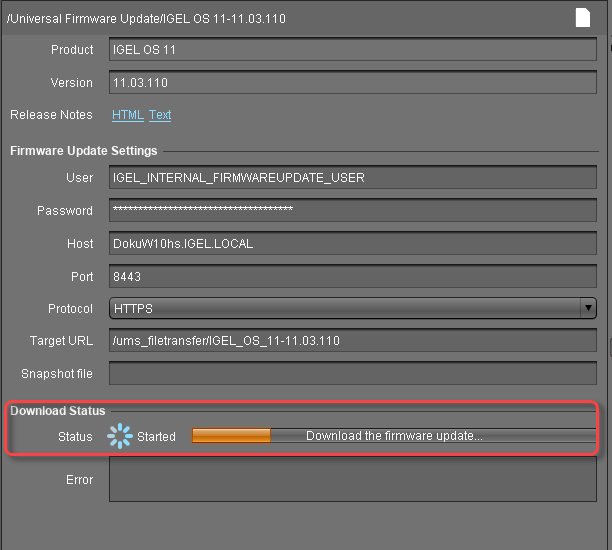This screenshot has height=550, width=612.
Task: Click the Started status text
Action: pos(156,437)
